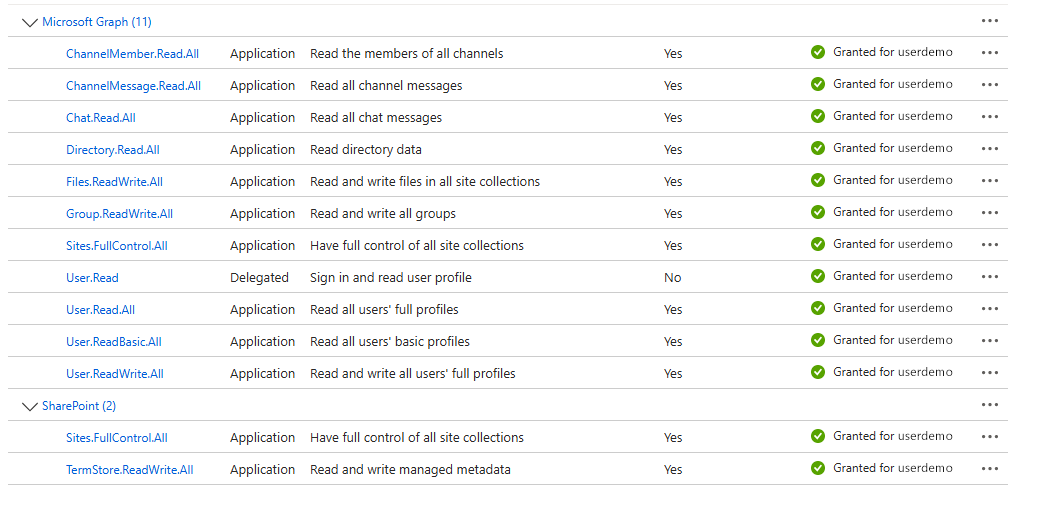Open the TermStore.ReadWrite.All permission link
Screen dimensions: 1060x513
click(130, 470)
